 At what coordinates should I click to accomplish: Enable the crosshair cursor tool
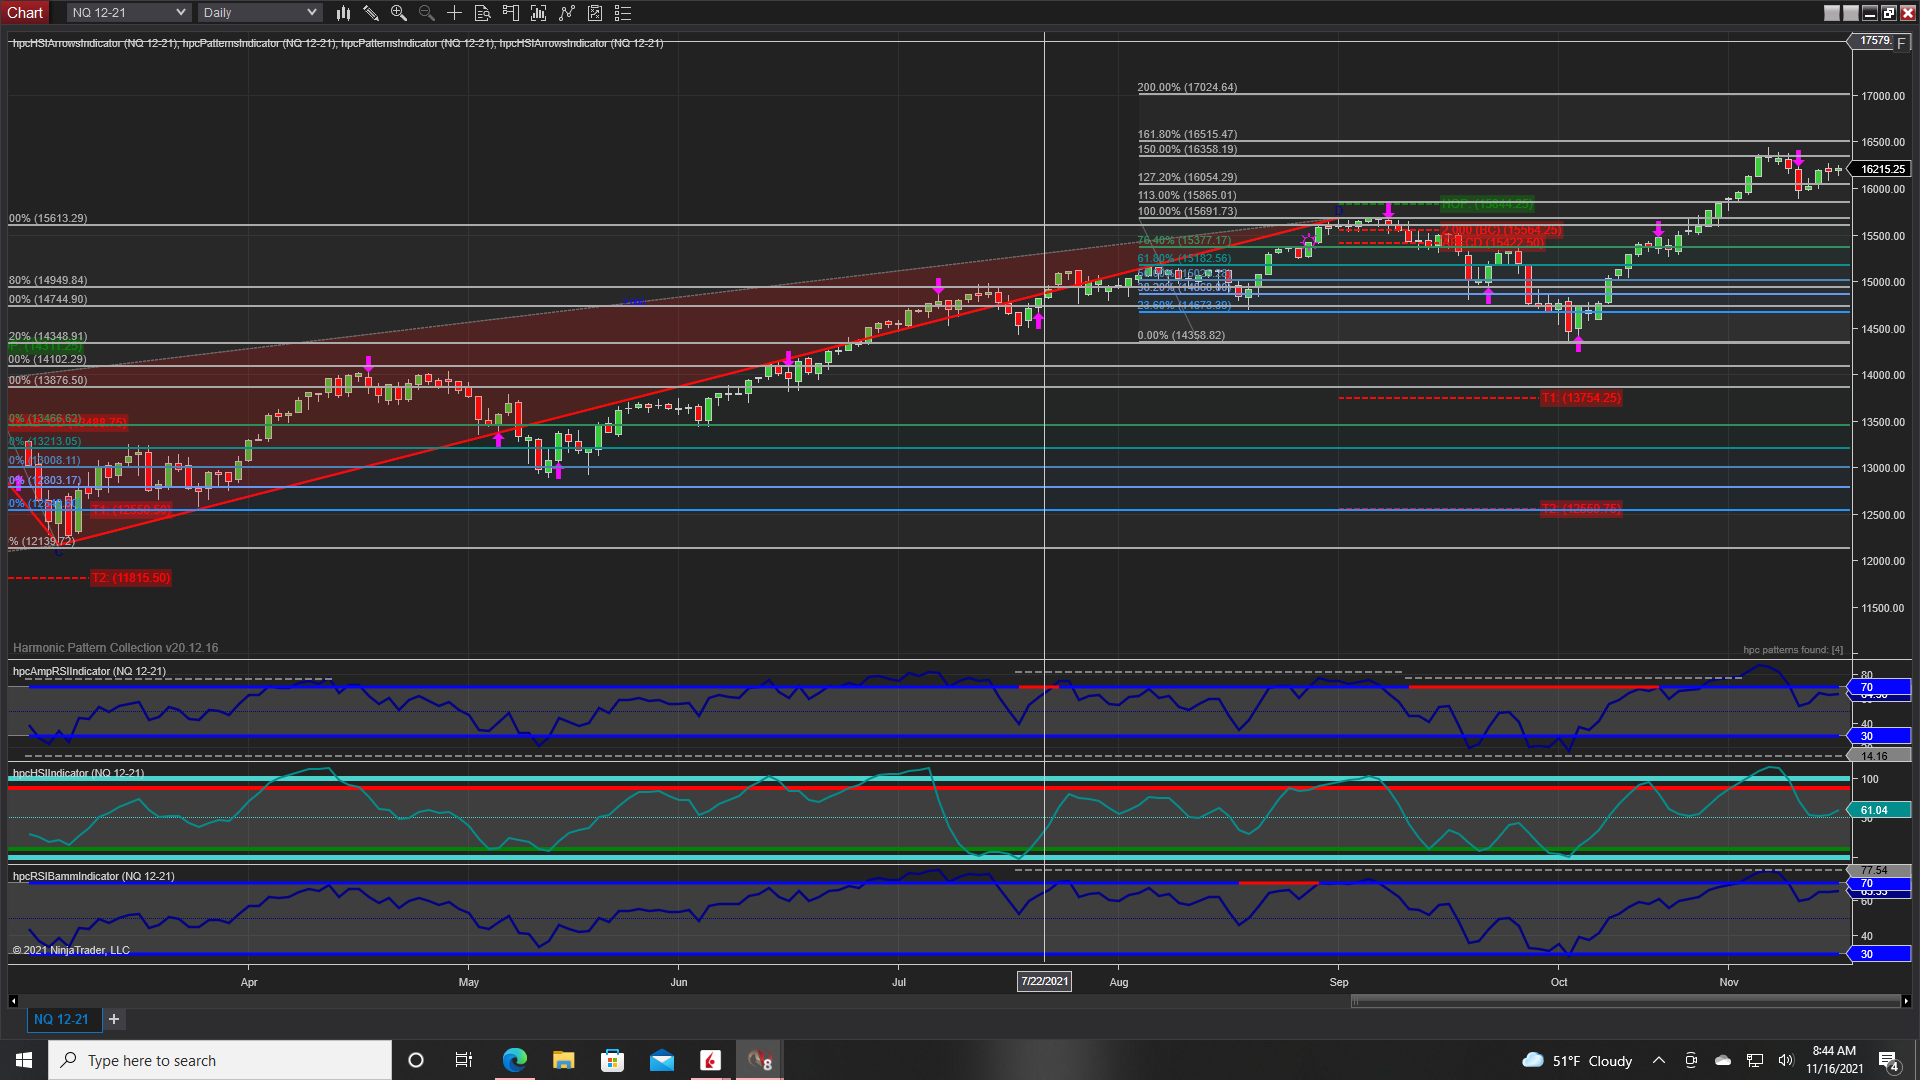[454, 13]
